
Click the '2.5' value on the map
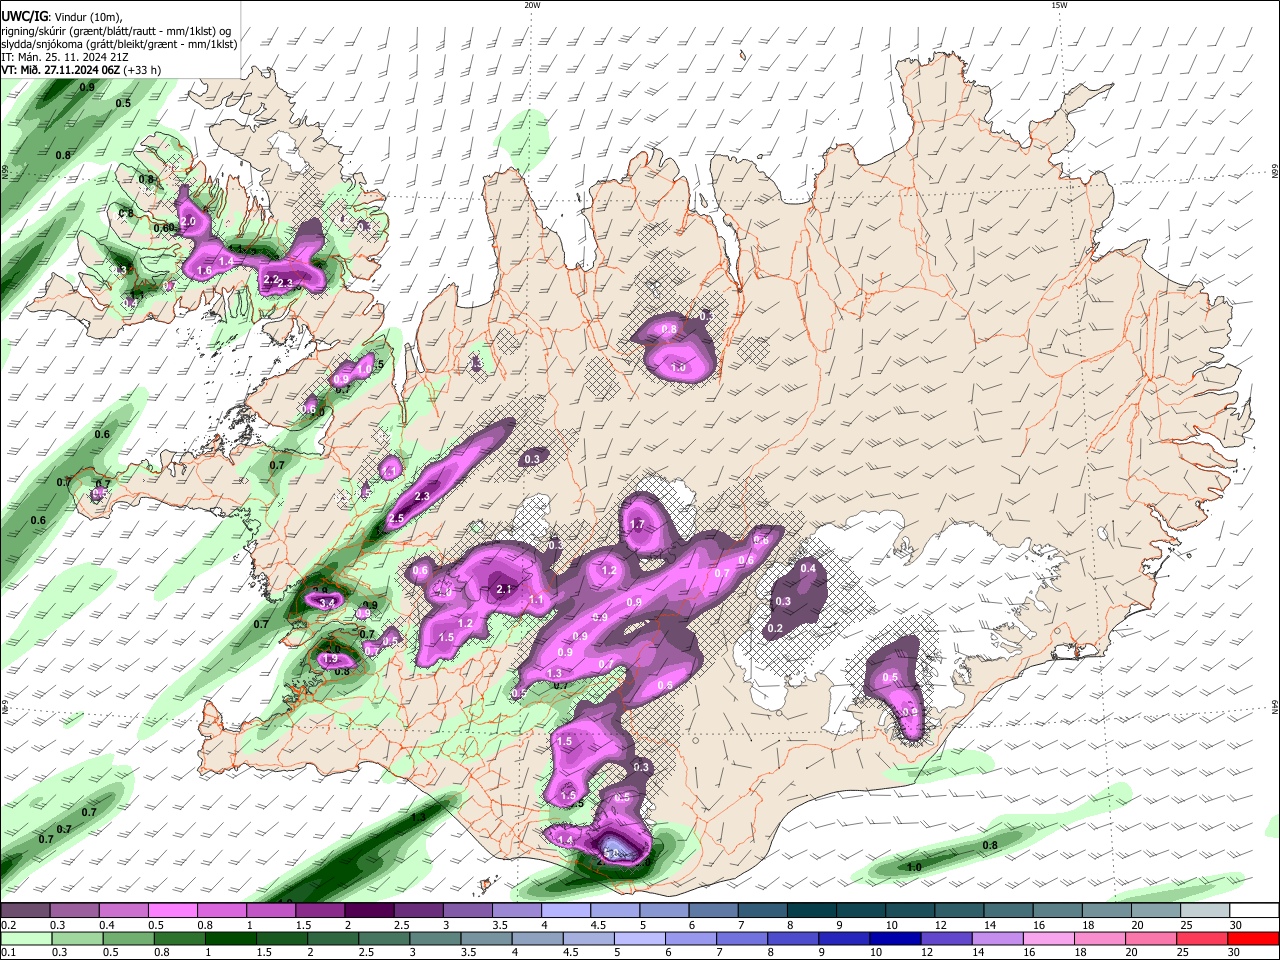click(x=396, y=519)
